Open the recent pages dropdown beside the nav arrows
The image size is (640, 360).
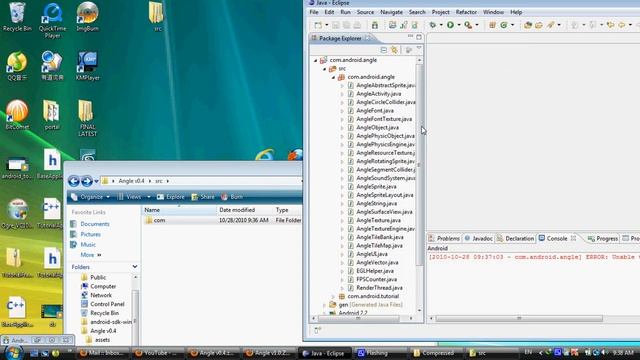click(x=96, y=181)
